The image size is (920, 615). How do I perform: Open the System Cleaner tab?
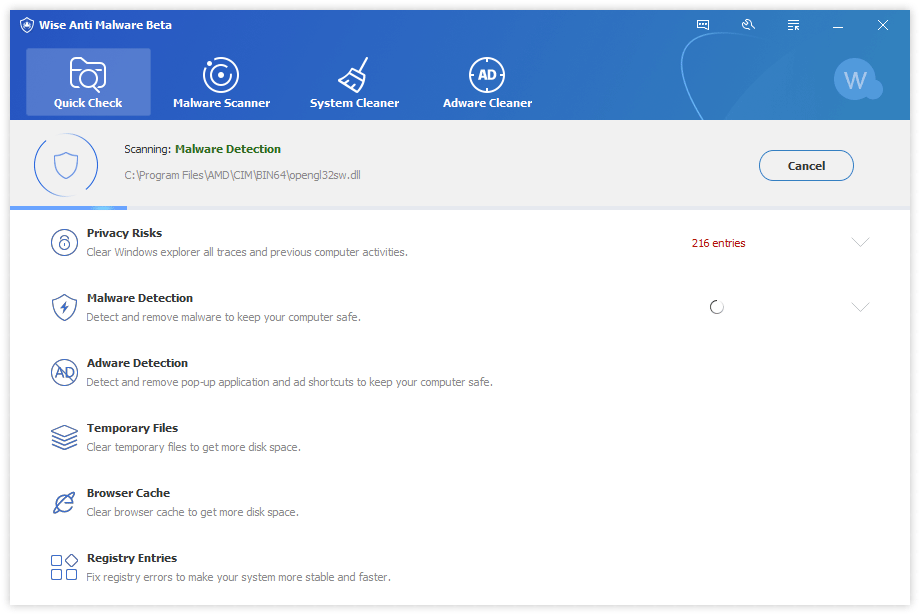click(x=354, y=82)
